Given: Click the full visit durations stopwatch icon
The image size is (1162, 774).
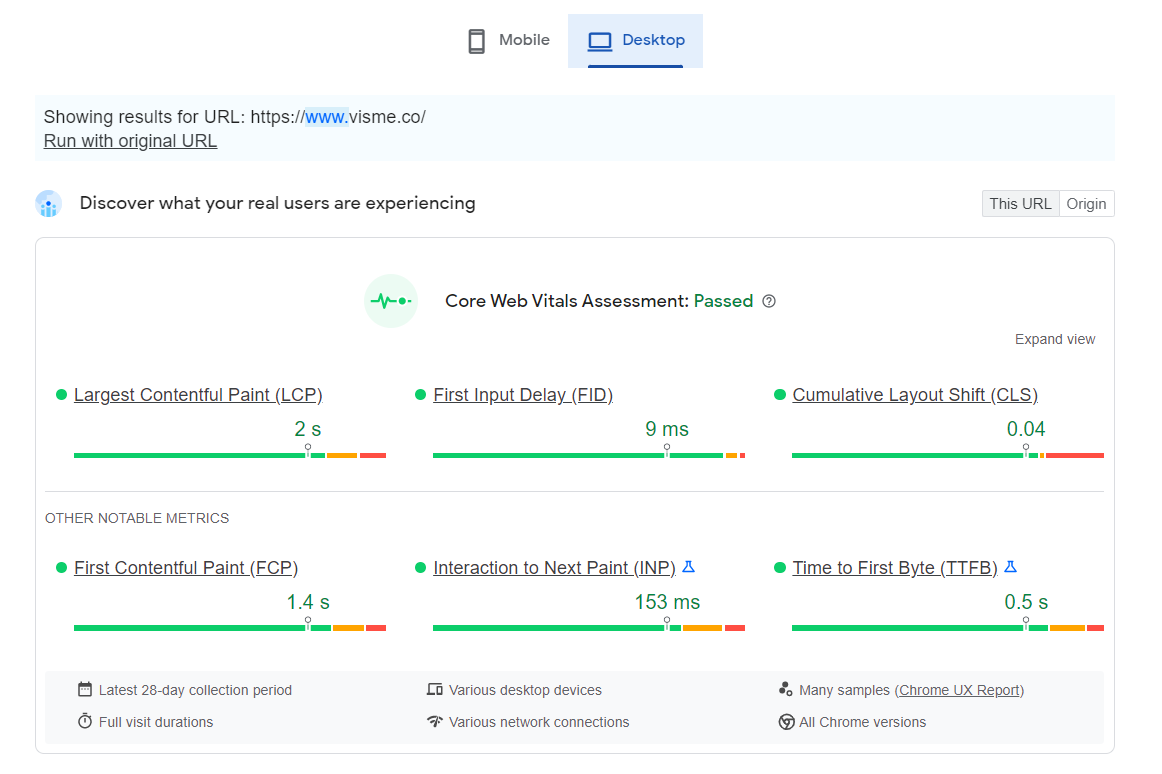Looking at the screenshot, I should tap(83, 721).
